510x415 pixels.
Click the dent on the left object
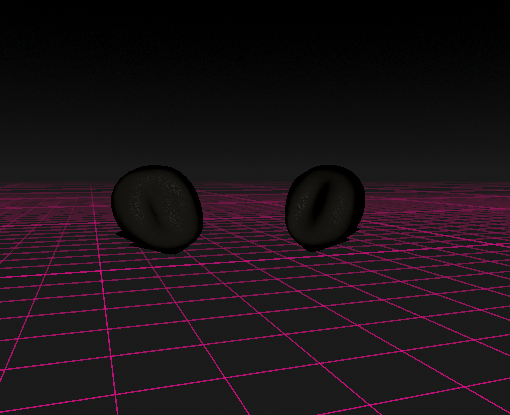pos(154,211)
